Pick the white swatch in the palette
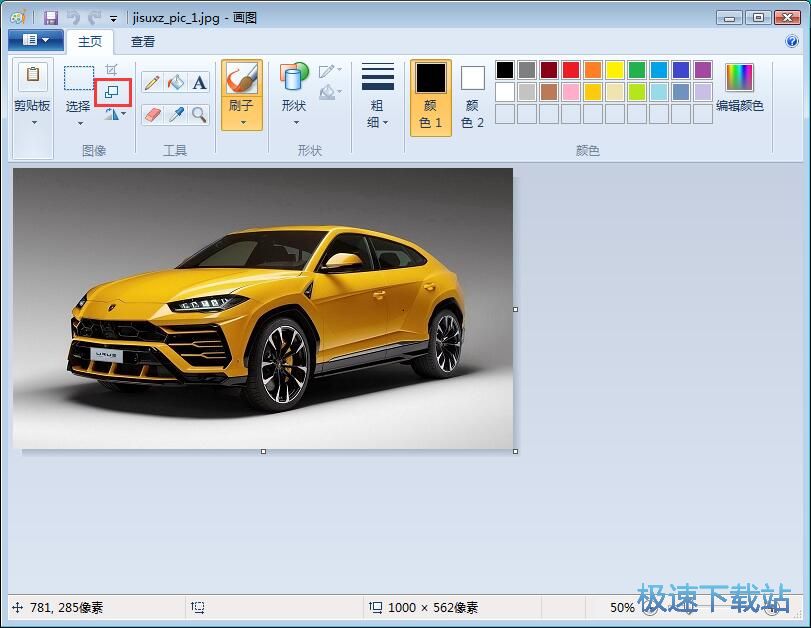The height and width of the screenshot is (628, 811). (505, 92)
